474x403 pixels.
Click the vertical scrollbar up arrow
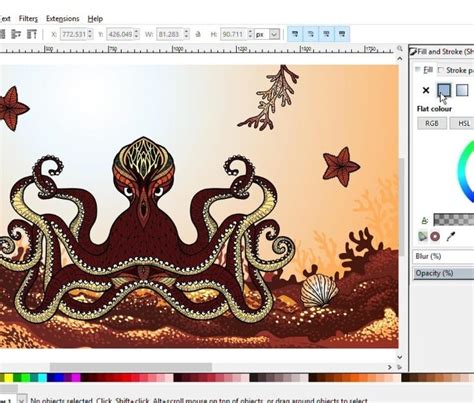pos(400,59)
